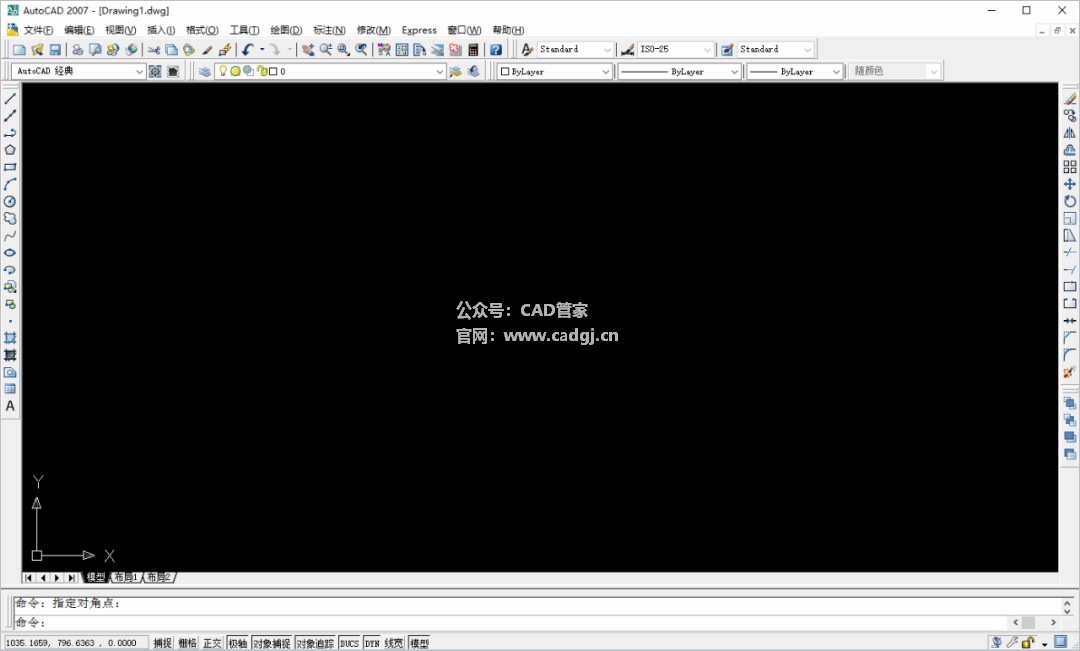
Task: Open the Express menu
Action: pos(419,30)
